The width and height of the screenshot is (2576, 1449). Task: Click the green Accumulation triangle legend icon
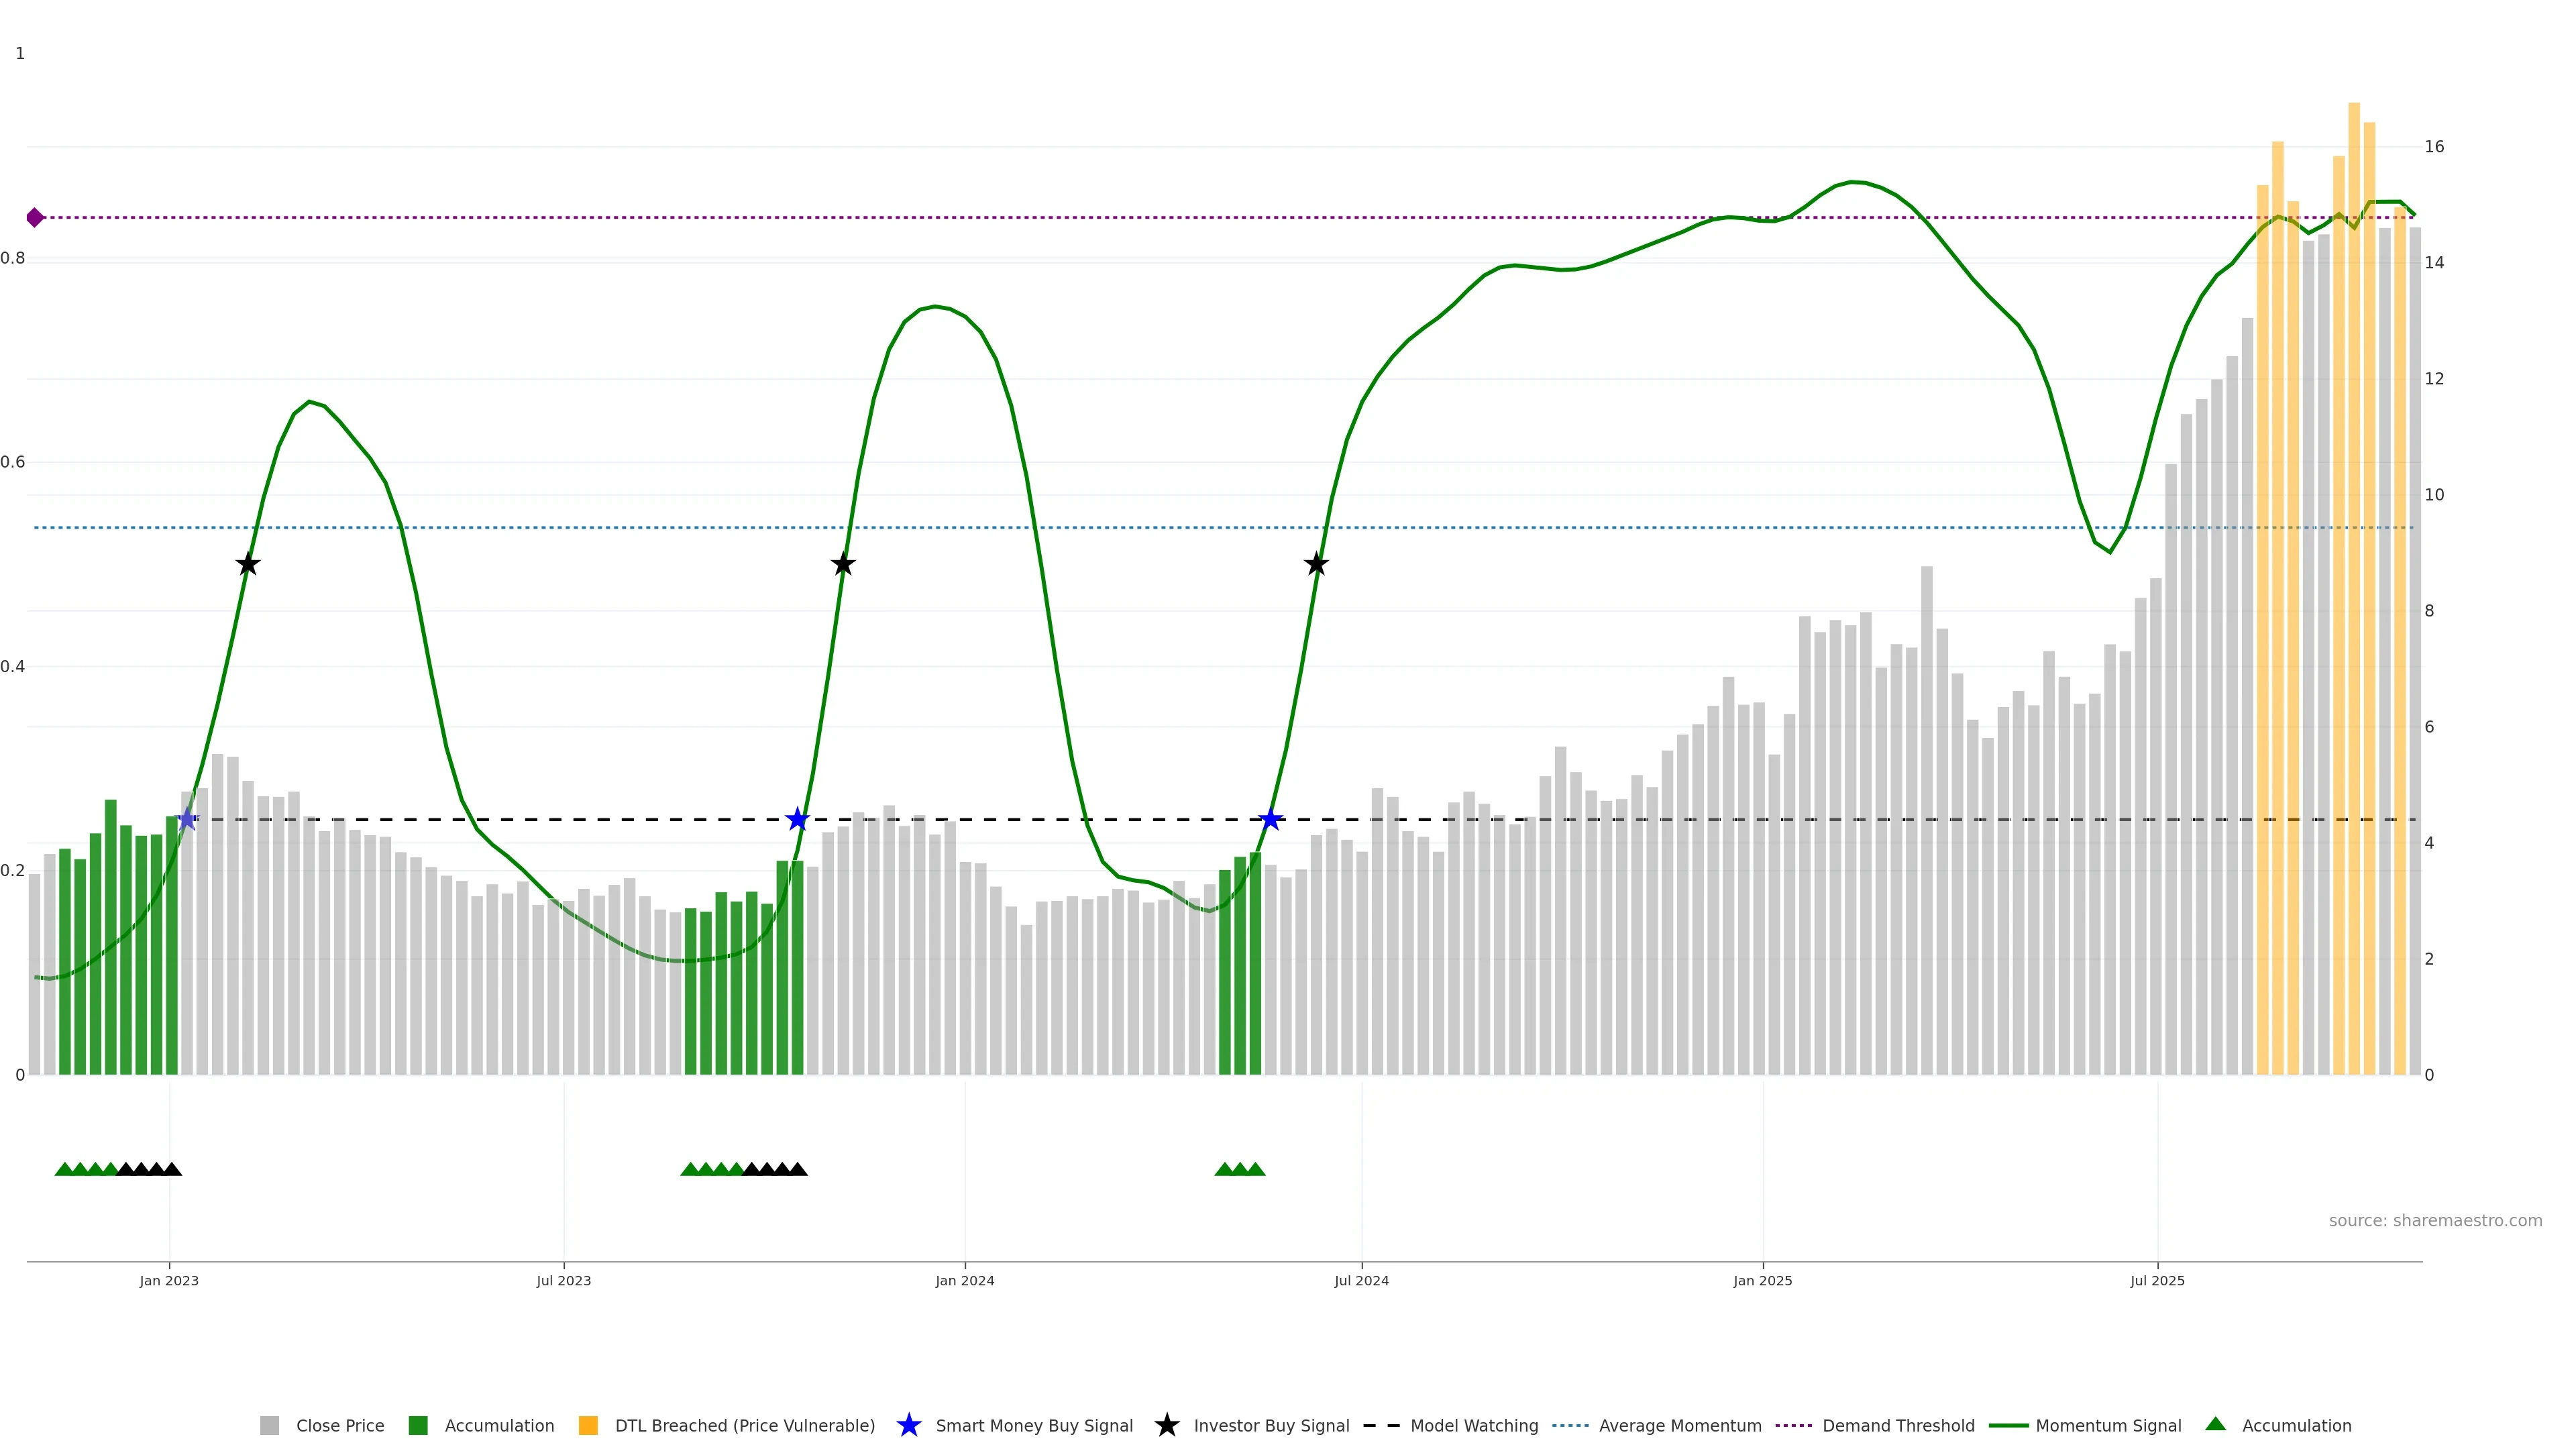[x=2215, y=1424]
